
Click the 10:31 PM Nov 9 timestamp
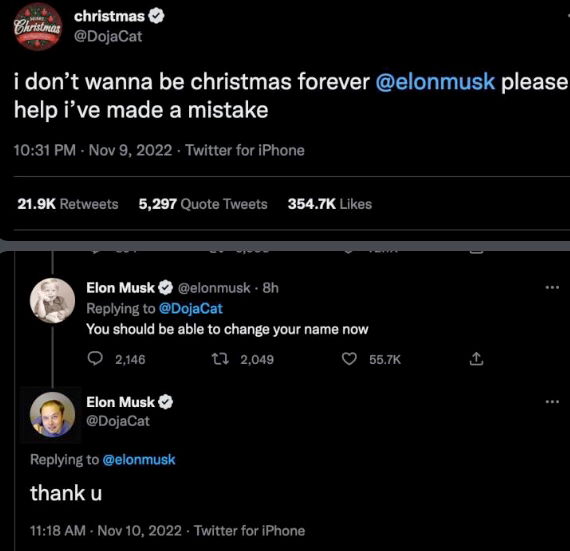(93, 150)
